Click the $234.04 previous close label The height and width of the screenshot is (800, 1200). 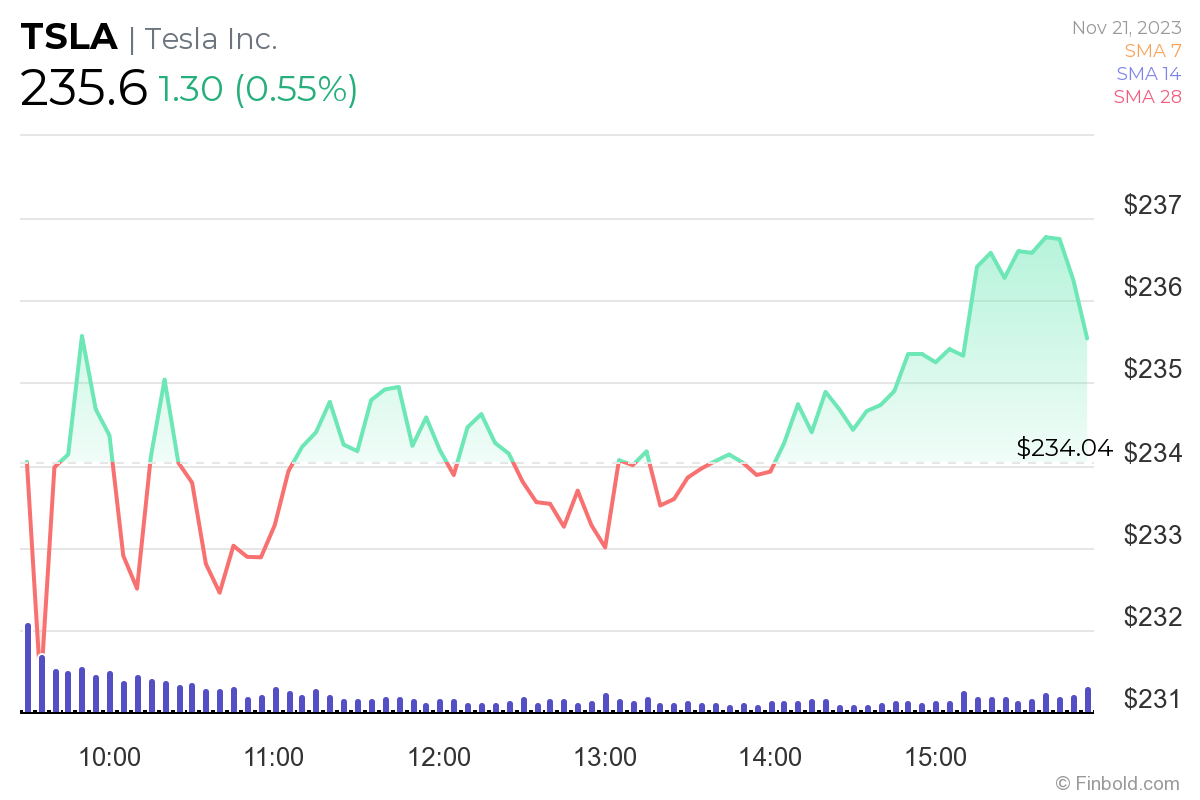tap(1064, 448)
